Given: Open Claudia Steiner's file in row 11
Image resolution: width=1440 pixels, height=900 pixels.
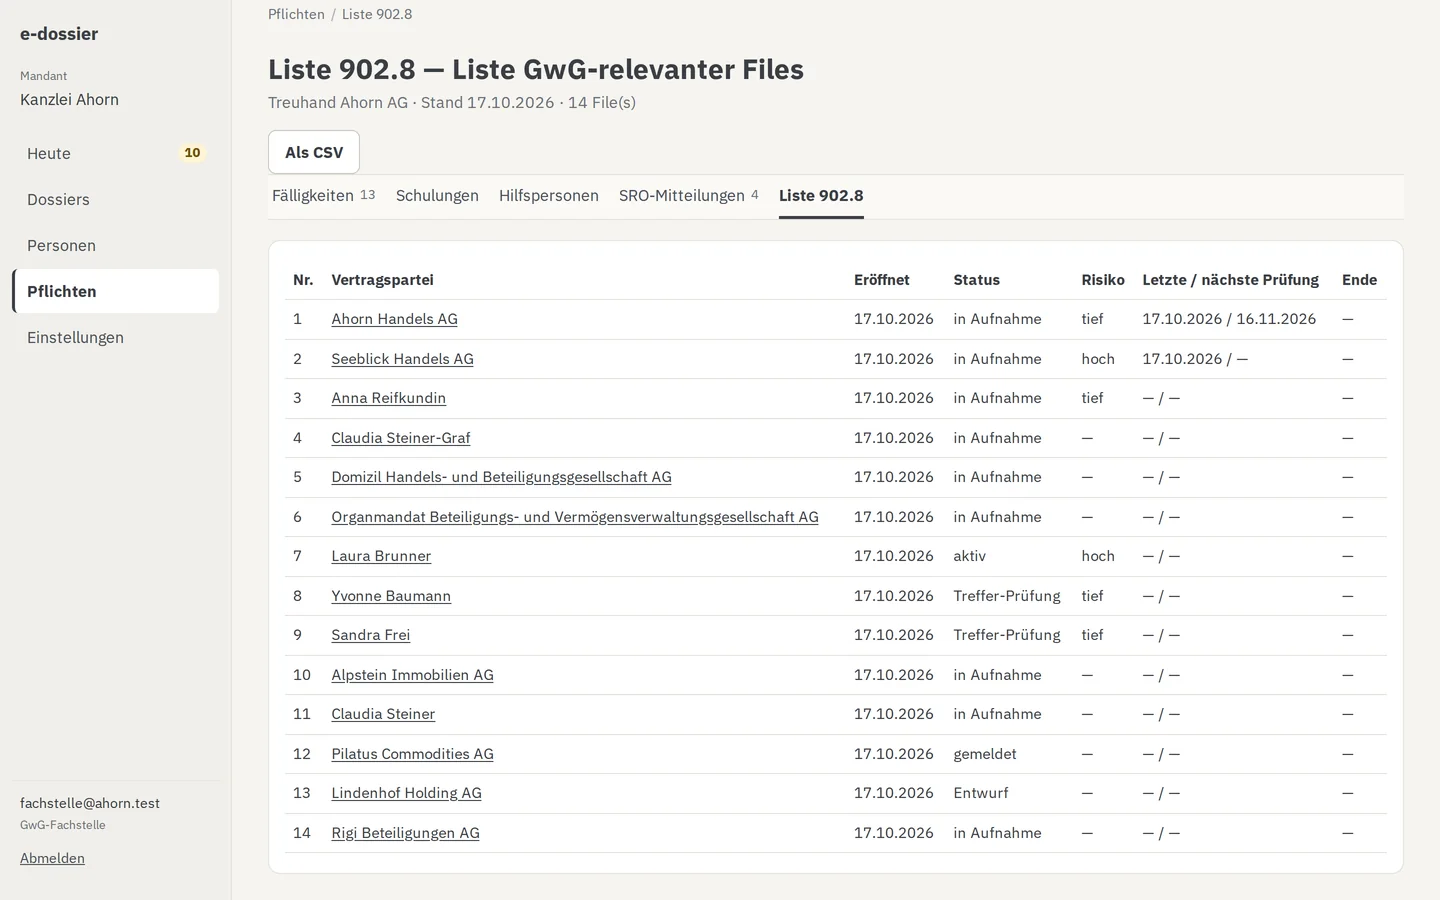Looking at the screenshot, I should coord(383,714).
